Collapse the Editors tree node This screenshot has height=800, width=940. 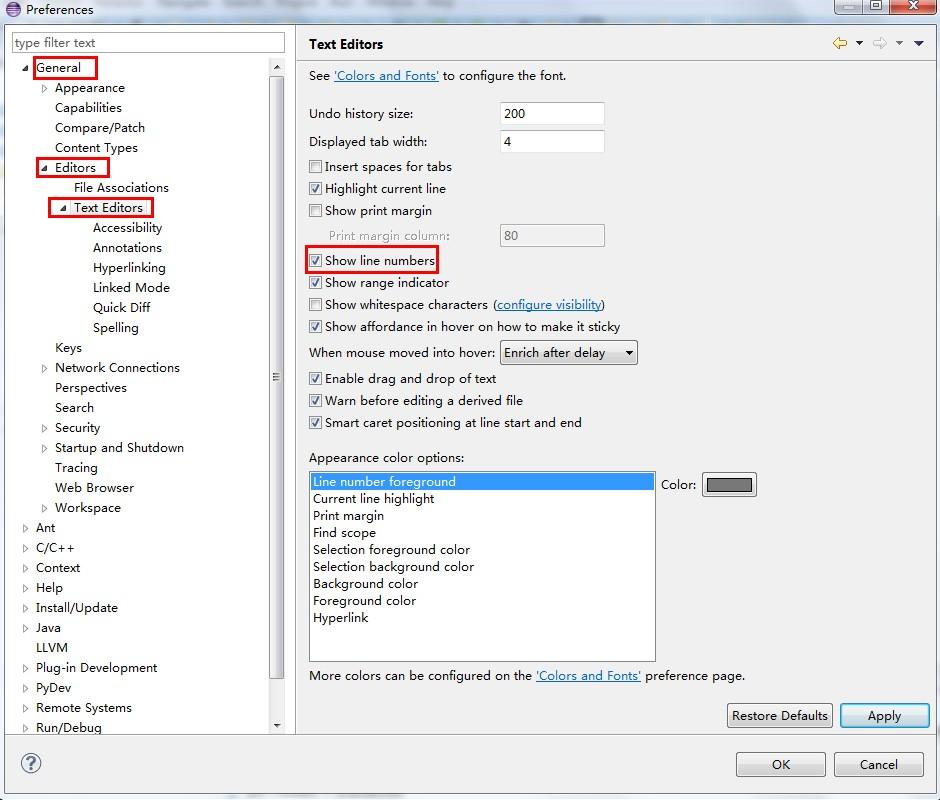point(44,168)
